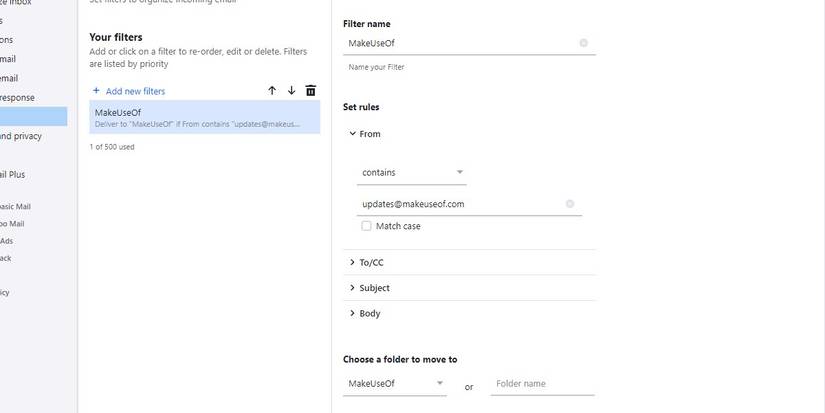Viewport: 825px width, 413px height.
Task: Click the 'Ads' sidebar link
Action: click(x=6, y=241)
